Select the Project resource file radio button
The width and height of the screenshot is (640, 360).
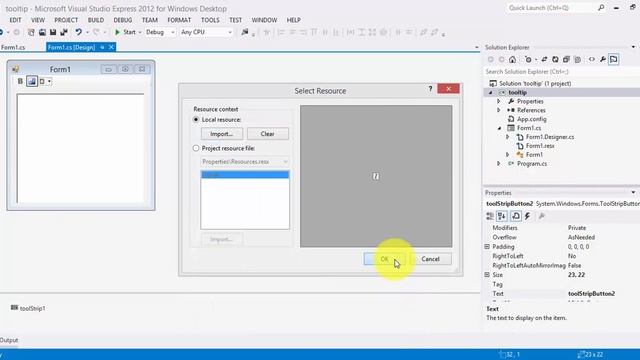point(196,148)
